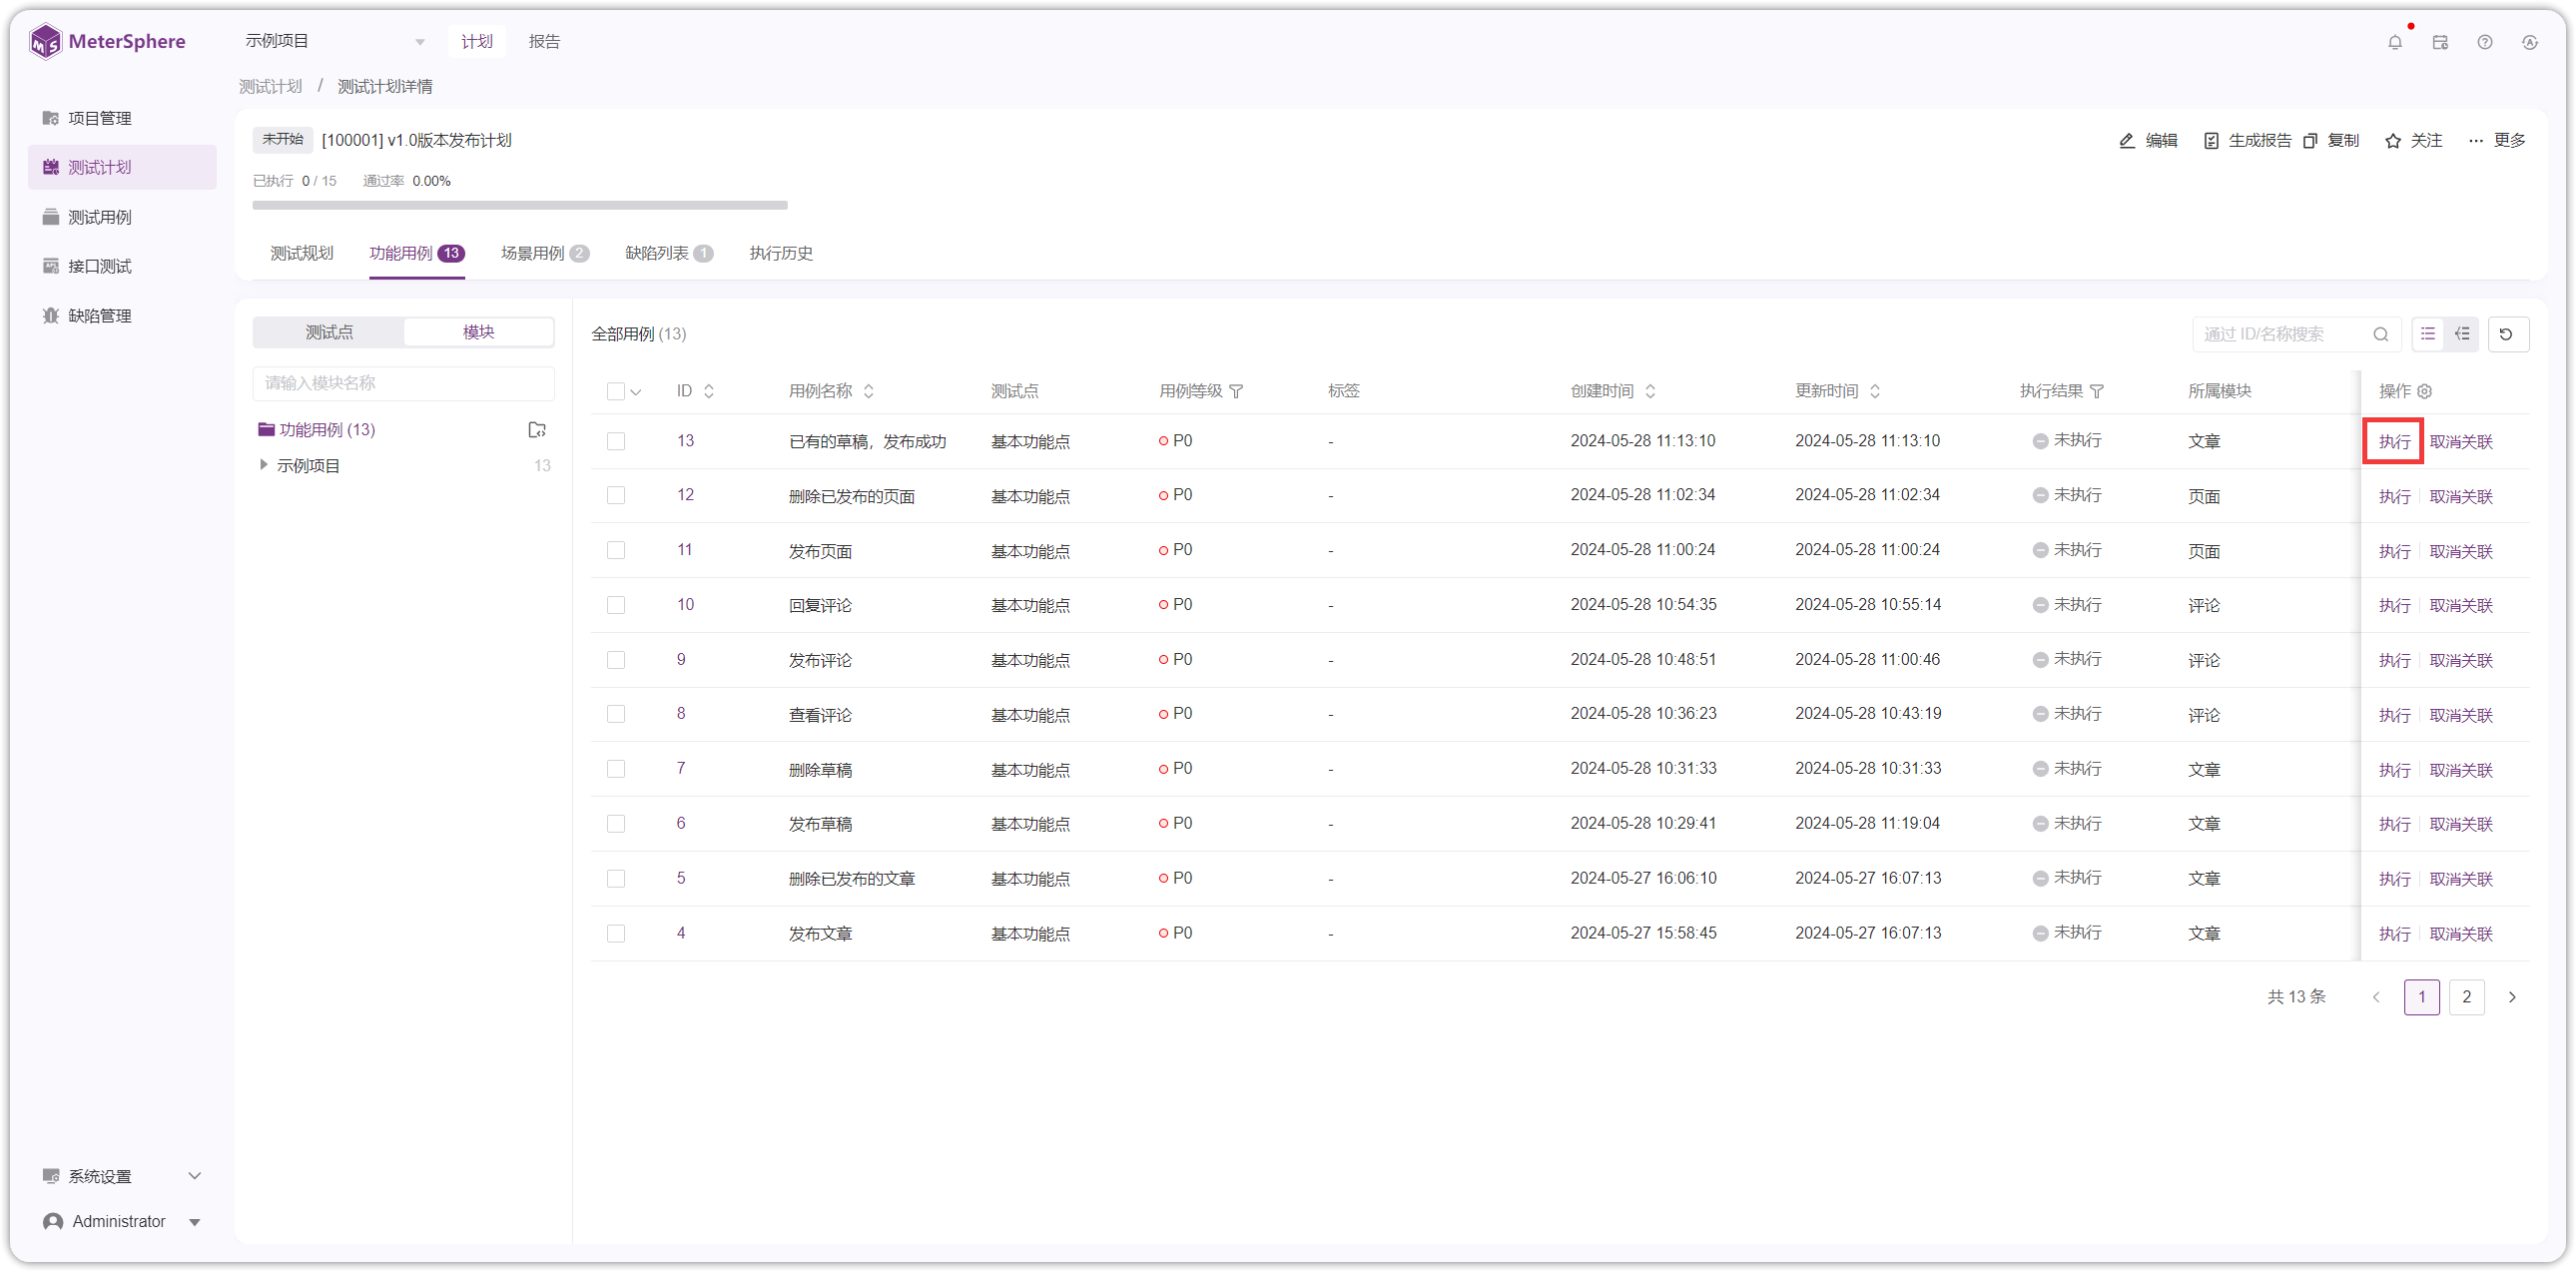This screenshot has width=2576, height=1272.
Task: Filter by the 执行结果 funnel icon
Action: (2098, 391)
